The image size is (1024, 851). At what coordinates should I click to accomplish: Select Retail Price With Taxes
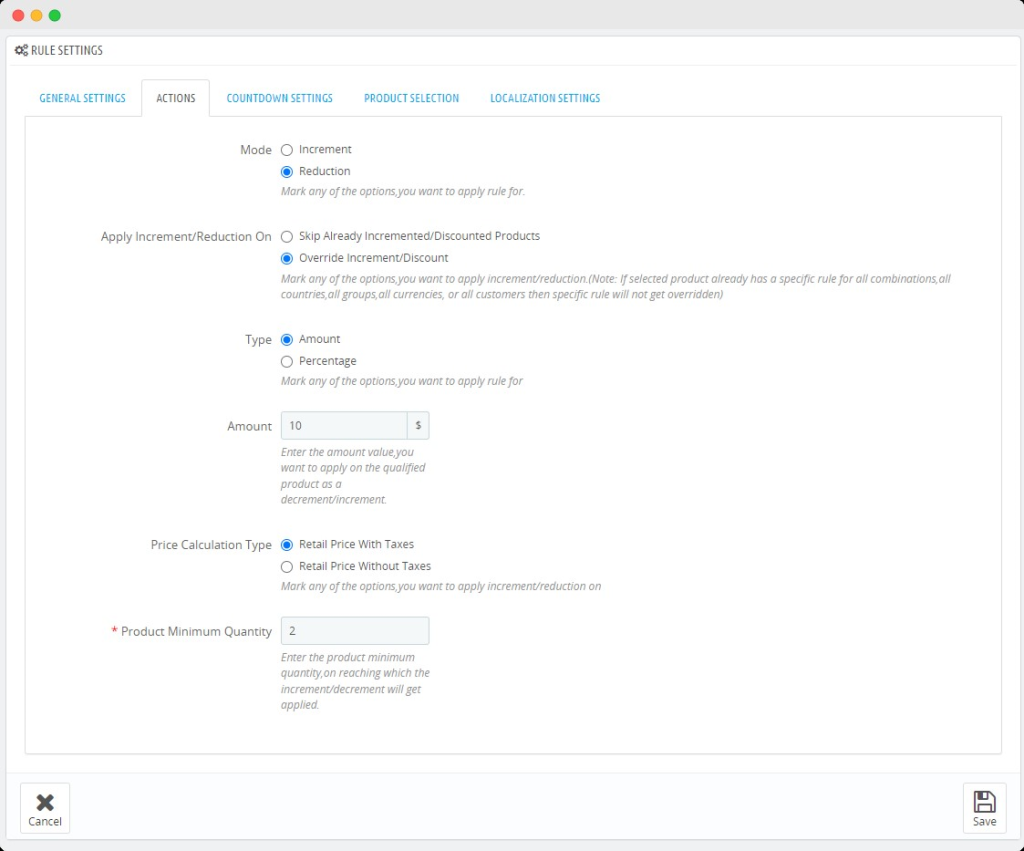(x=287, y=545)
